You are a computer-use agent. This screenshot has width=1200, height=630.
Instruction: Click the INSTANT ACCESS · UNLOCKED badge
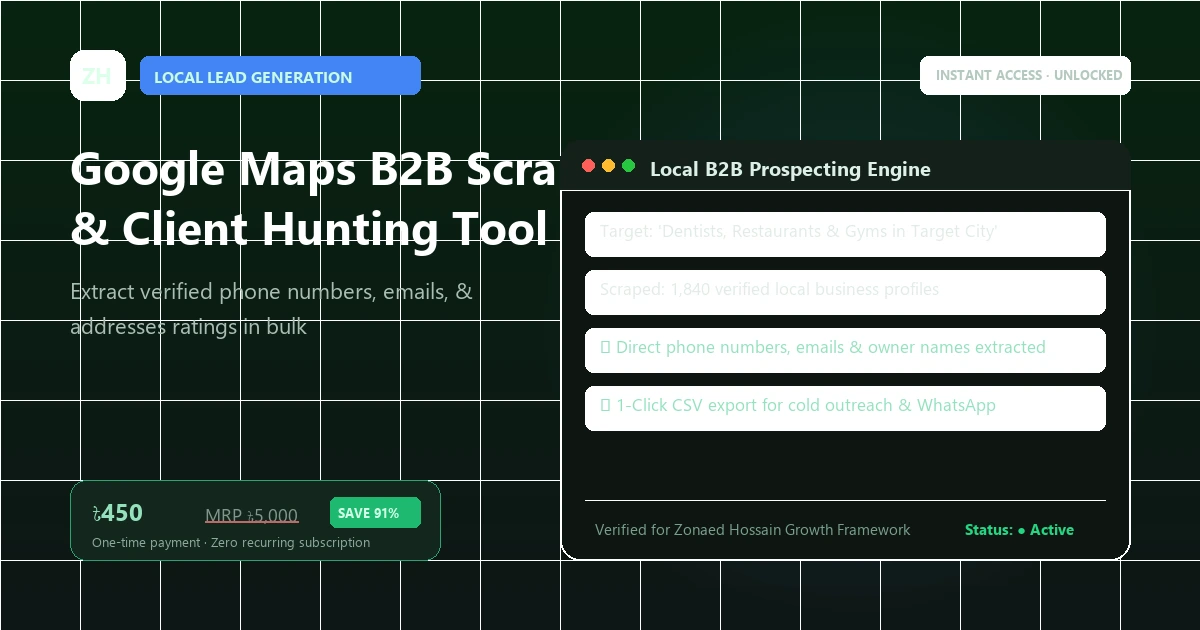(1025, 75)
